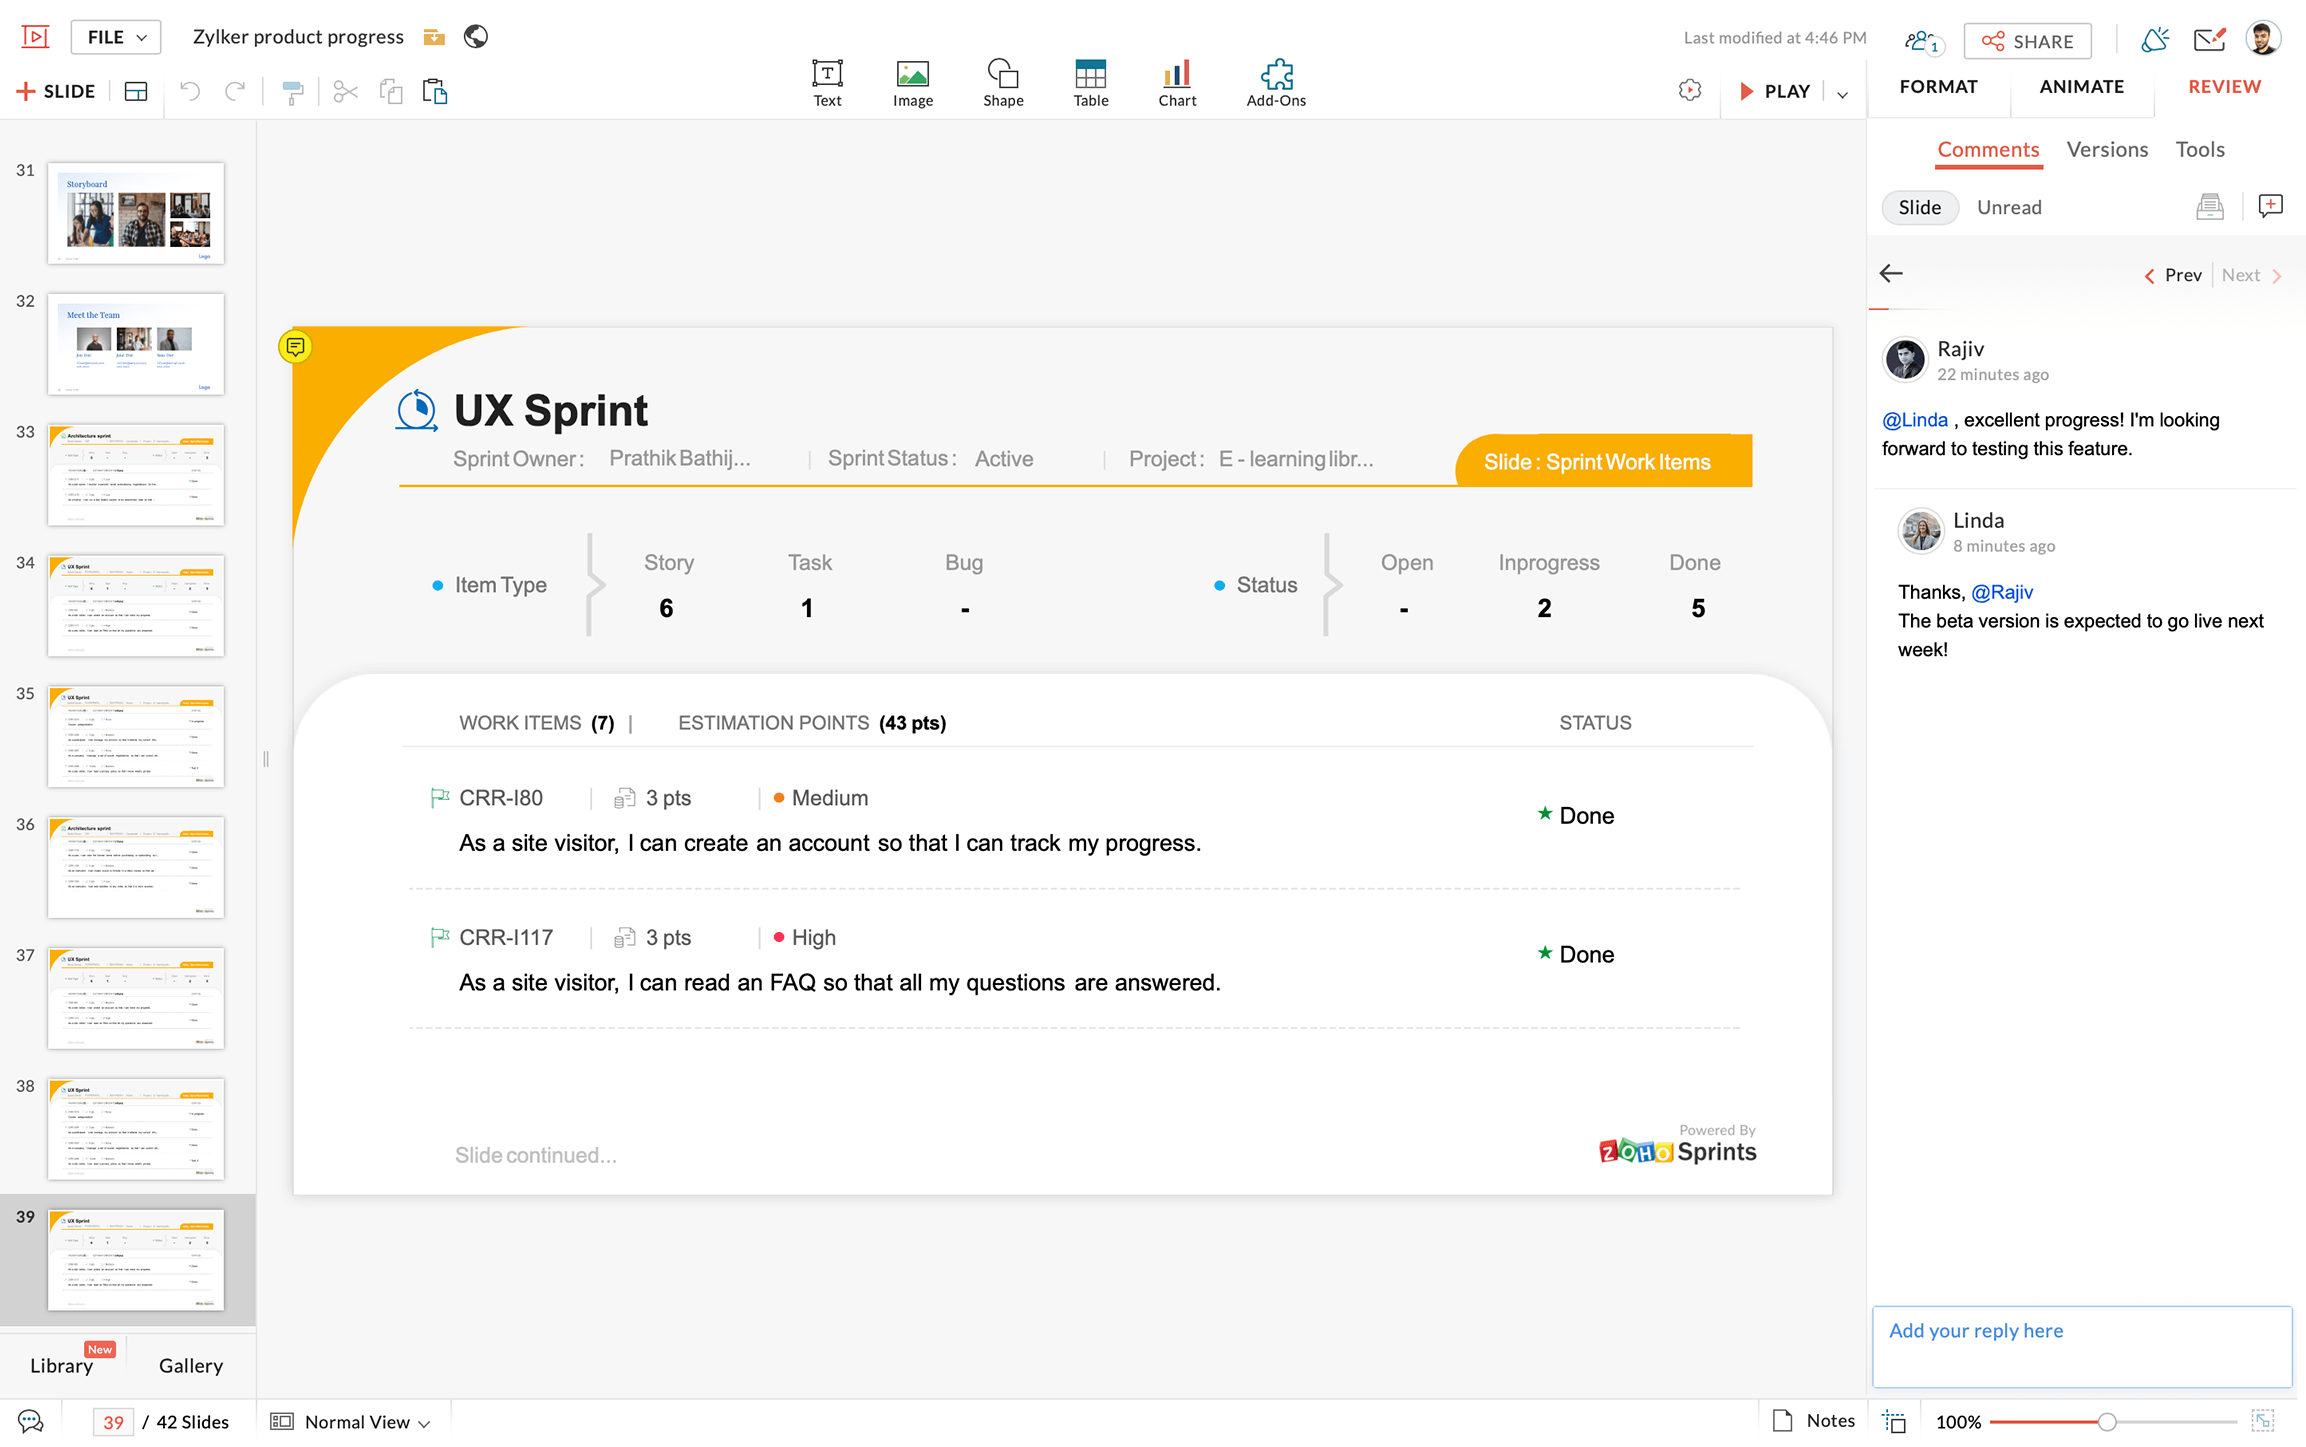Screen dimensions: 2306x1447
Task: Start slideshow with PLAY button
Action: tap(1775, 91)
